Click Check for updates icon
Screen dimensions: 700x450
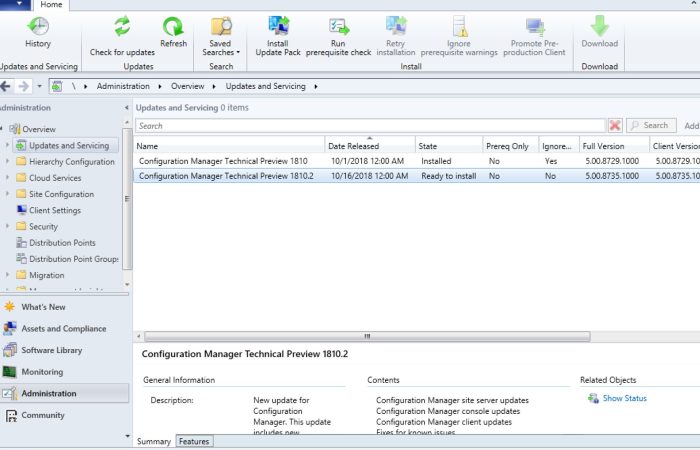[x=122, y=26]
